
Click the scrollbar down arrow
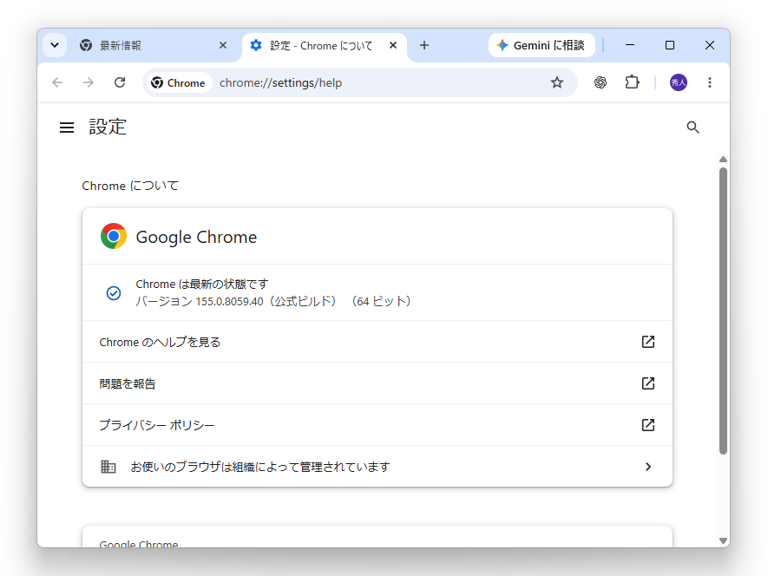tap(723, 541)
